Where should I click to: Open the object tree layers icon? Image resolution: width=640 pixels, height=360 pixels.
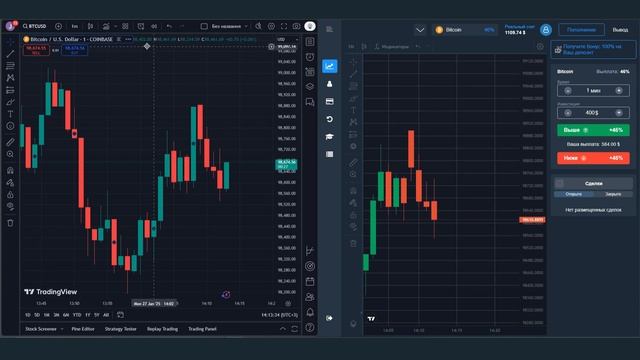[310, 87]
